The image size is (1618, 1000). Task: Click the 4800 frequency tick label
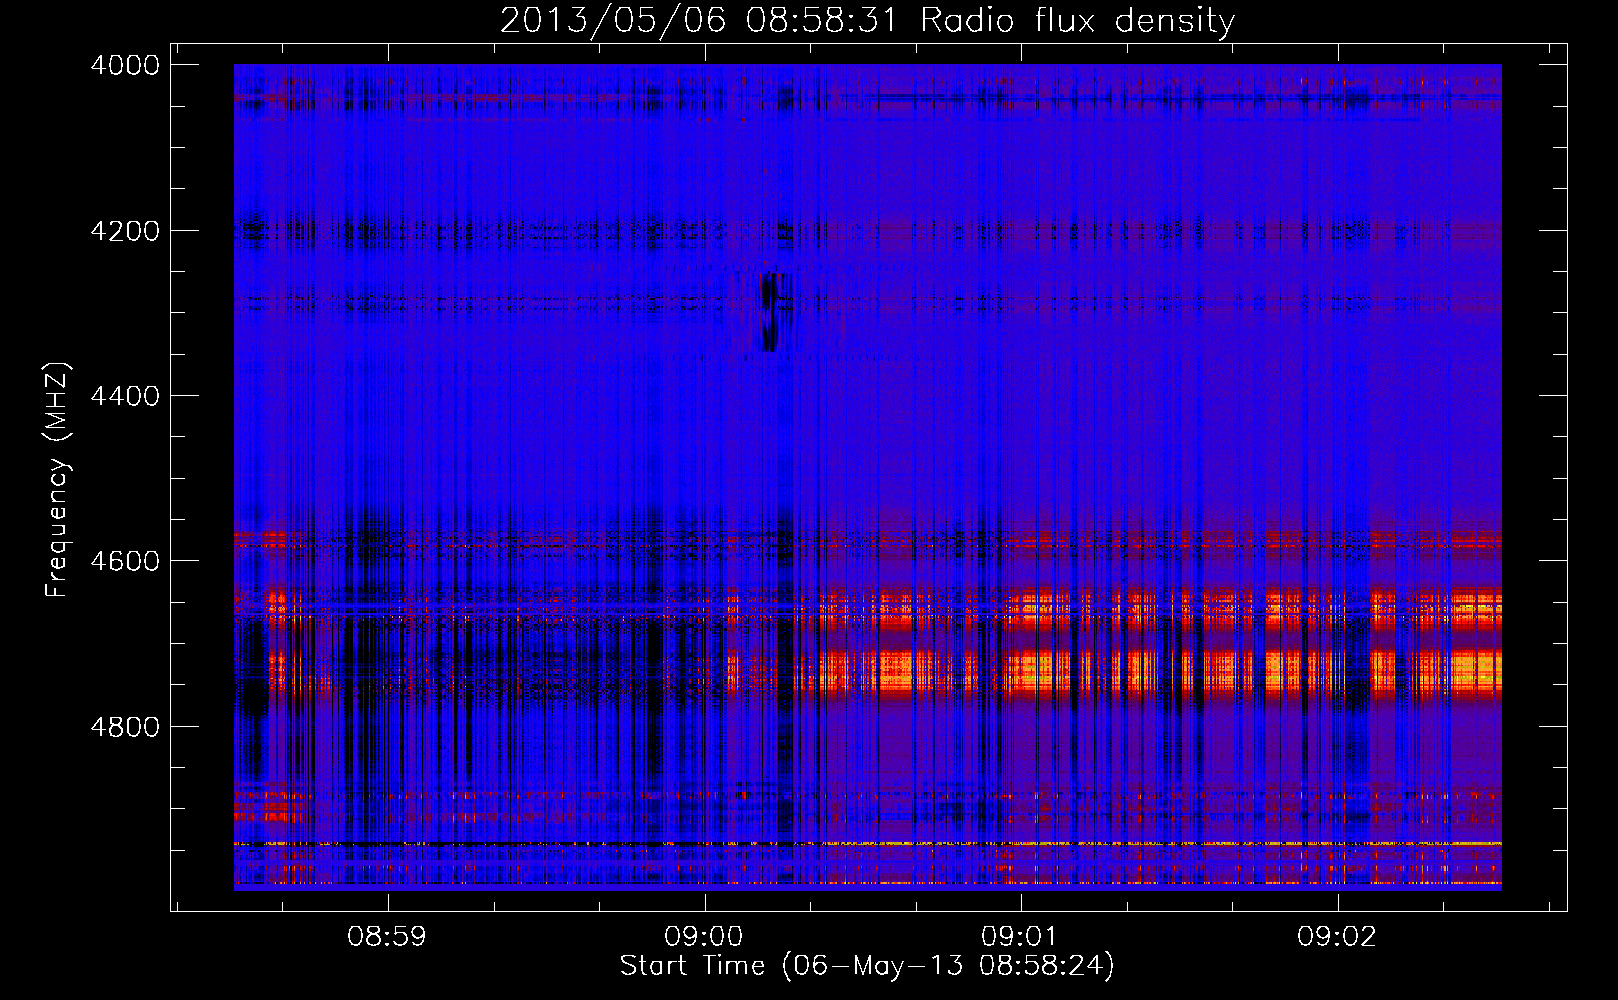tap(125, 727)
